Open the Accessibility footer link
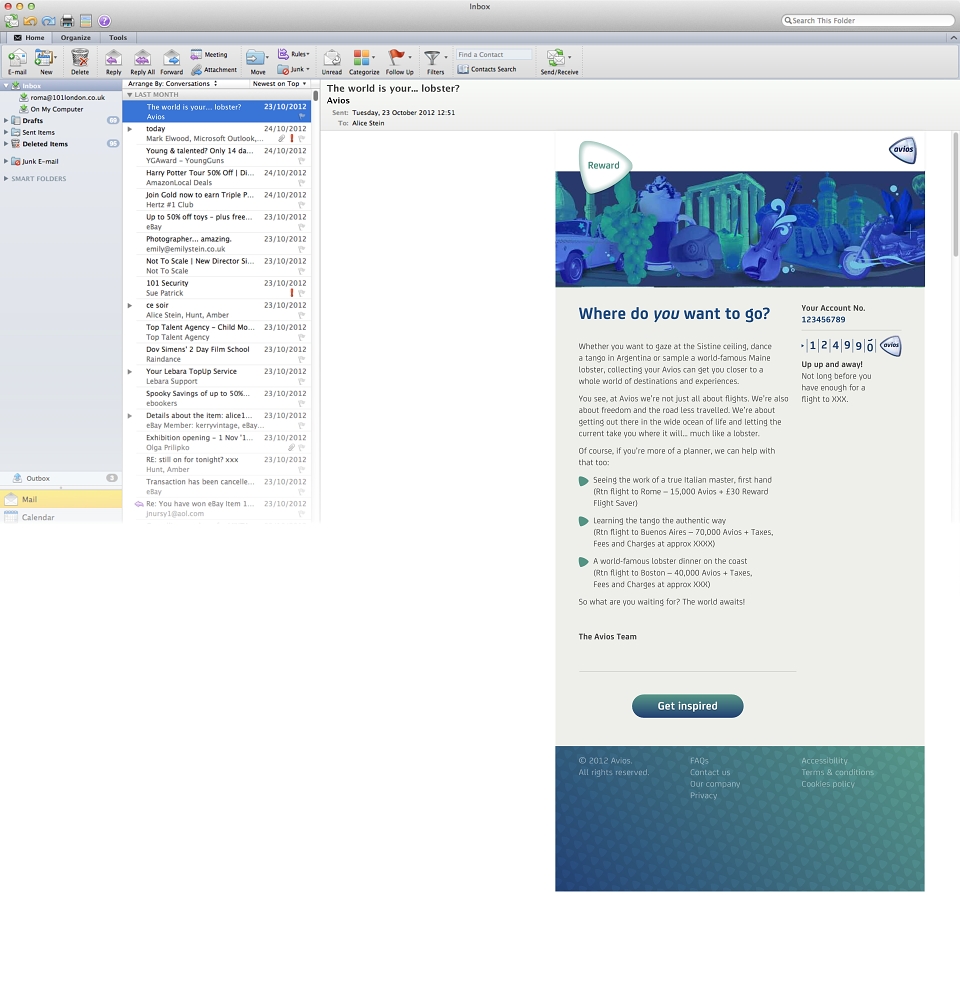 (824, 761)
